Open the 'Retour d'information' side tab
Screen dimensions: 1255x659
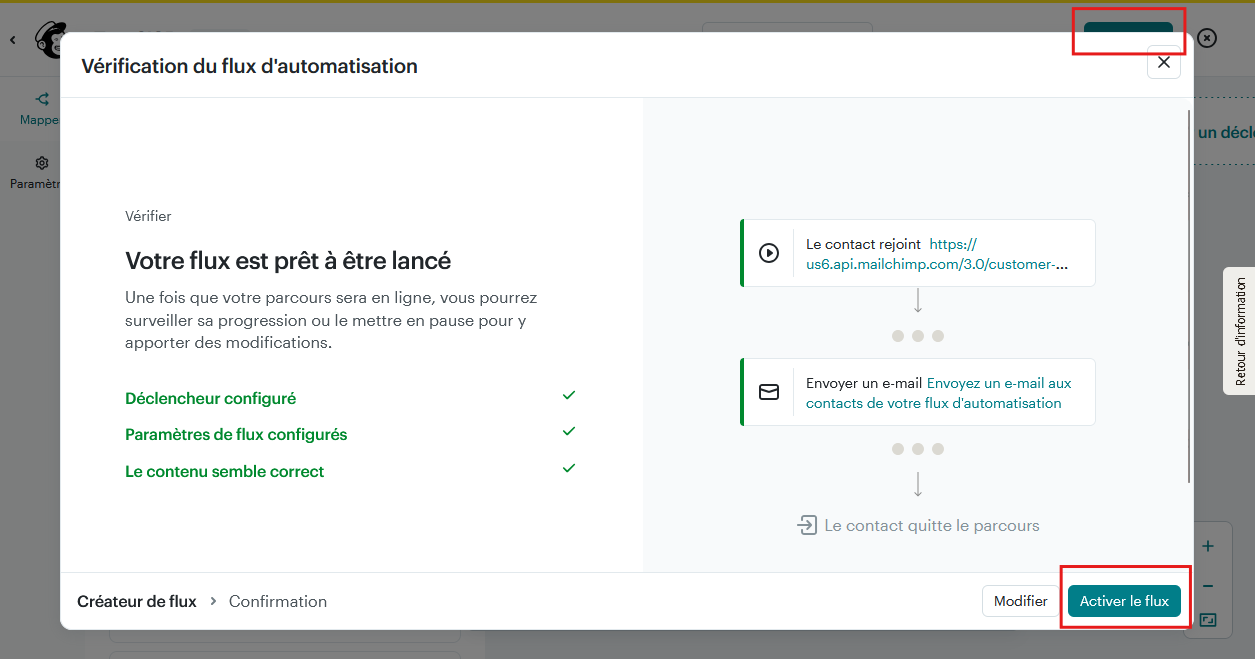point(1240,331)
